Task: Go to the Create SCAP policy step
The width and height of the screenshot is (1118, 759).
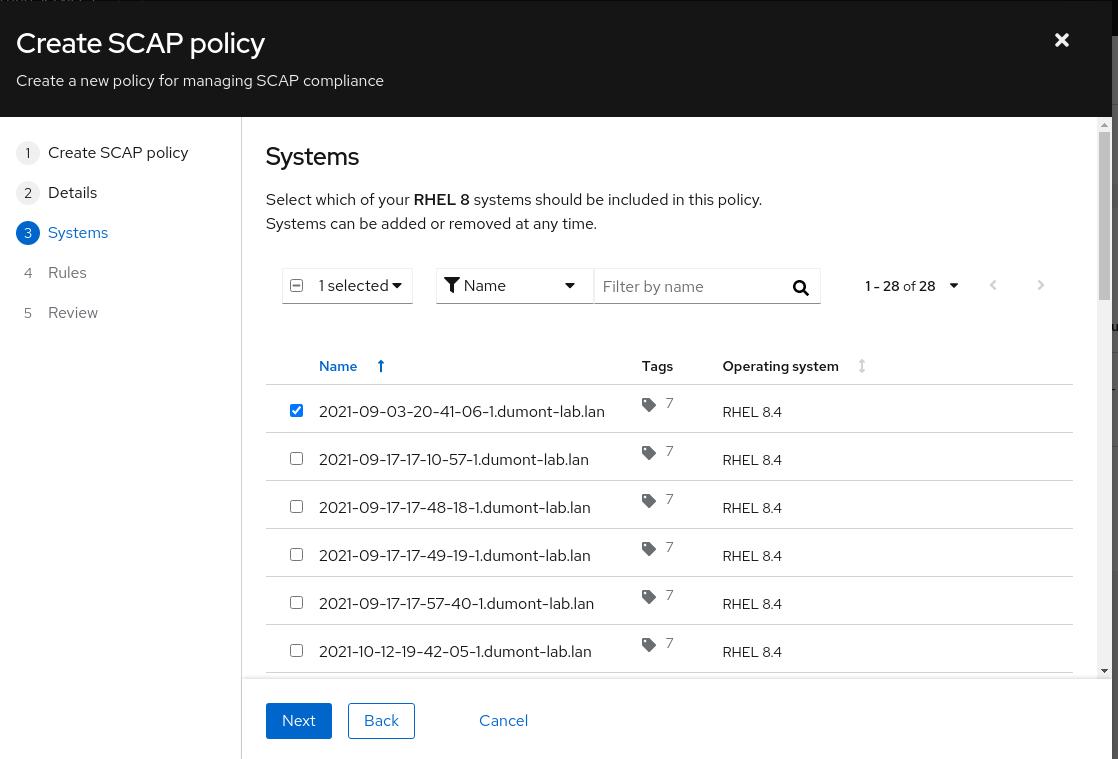Action: 118,153
